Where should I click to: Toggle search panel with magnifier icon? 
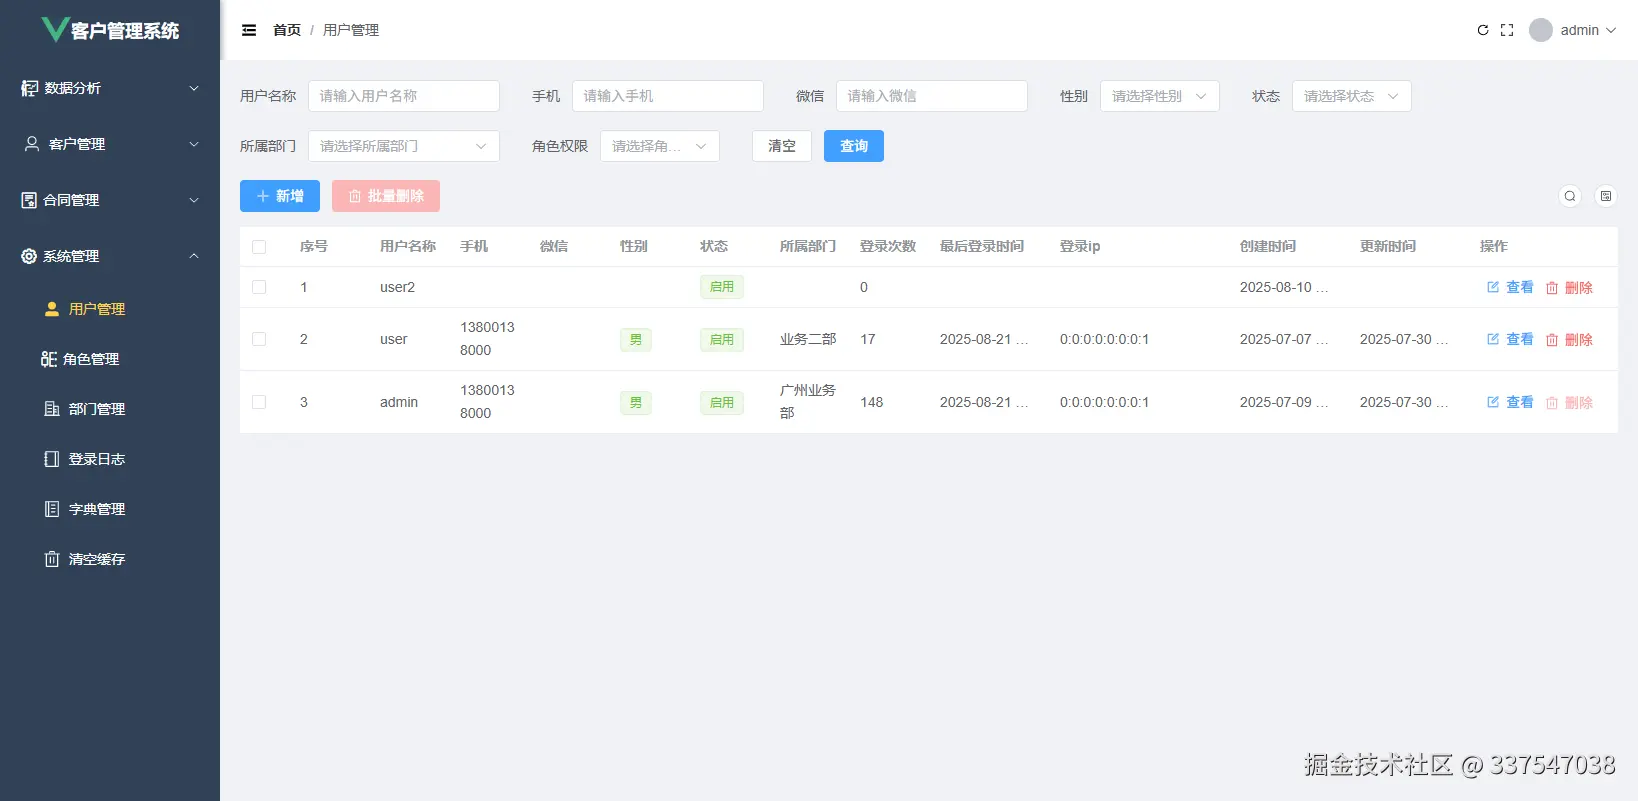pyautogui.click(x=1570, y=196)
